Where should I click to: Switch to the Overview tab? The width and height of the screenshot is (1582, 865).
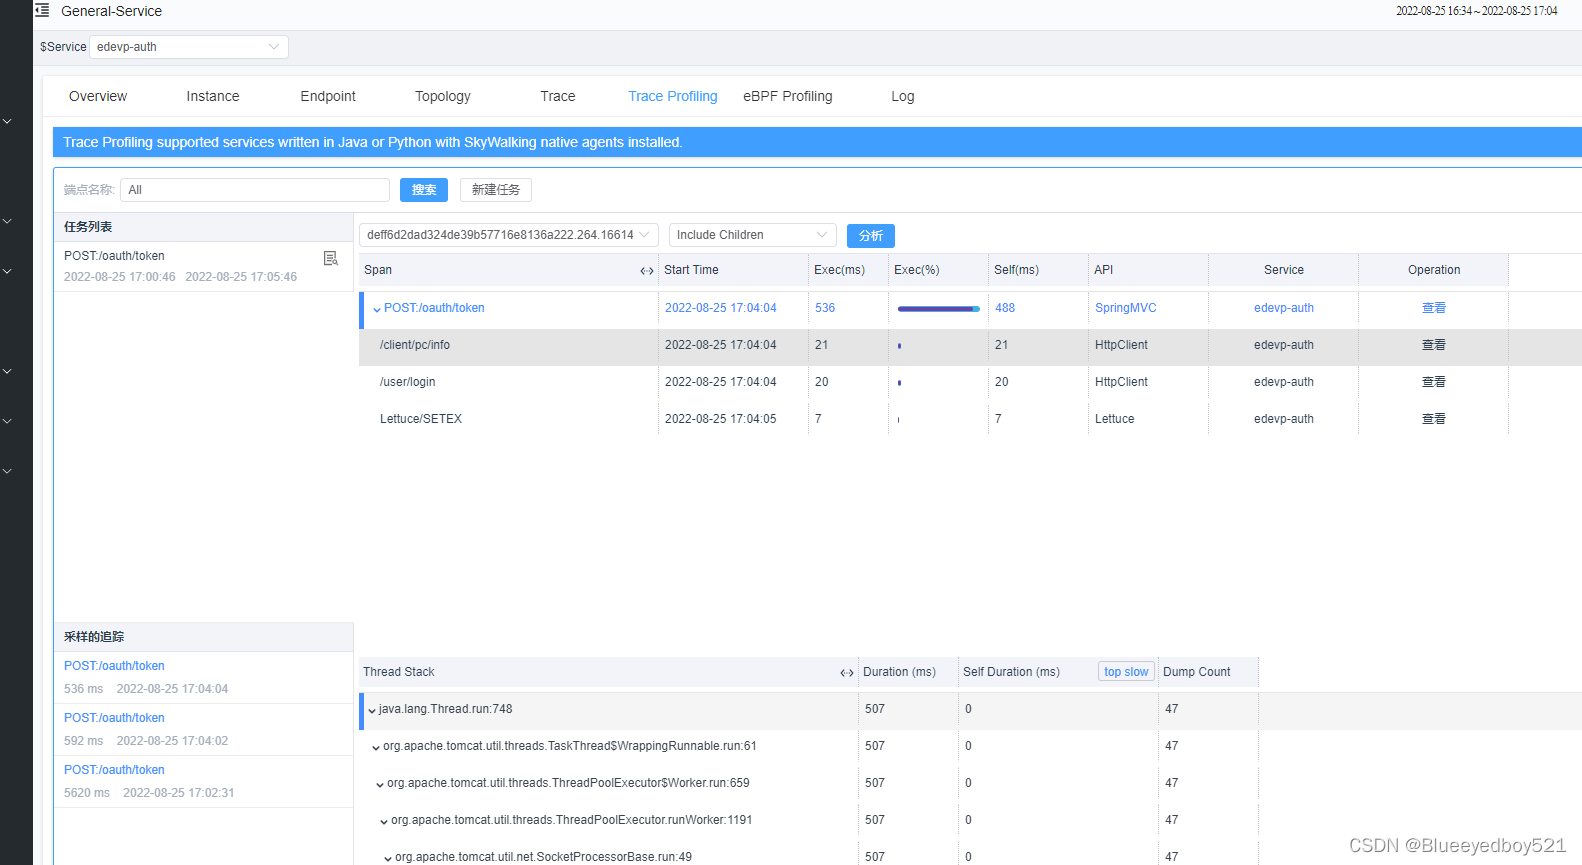point(98,96)
